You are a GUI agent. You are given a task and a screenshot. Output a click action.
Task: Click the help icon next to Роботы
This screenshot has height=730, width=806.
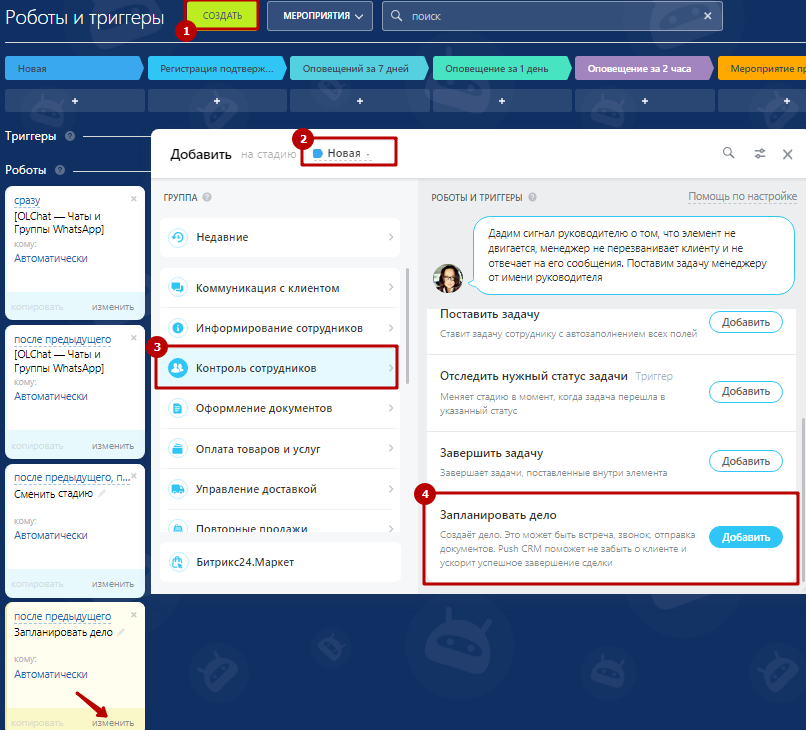(60, 170)
